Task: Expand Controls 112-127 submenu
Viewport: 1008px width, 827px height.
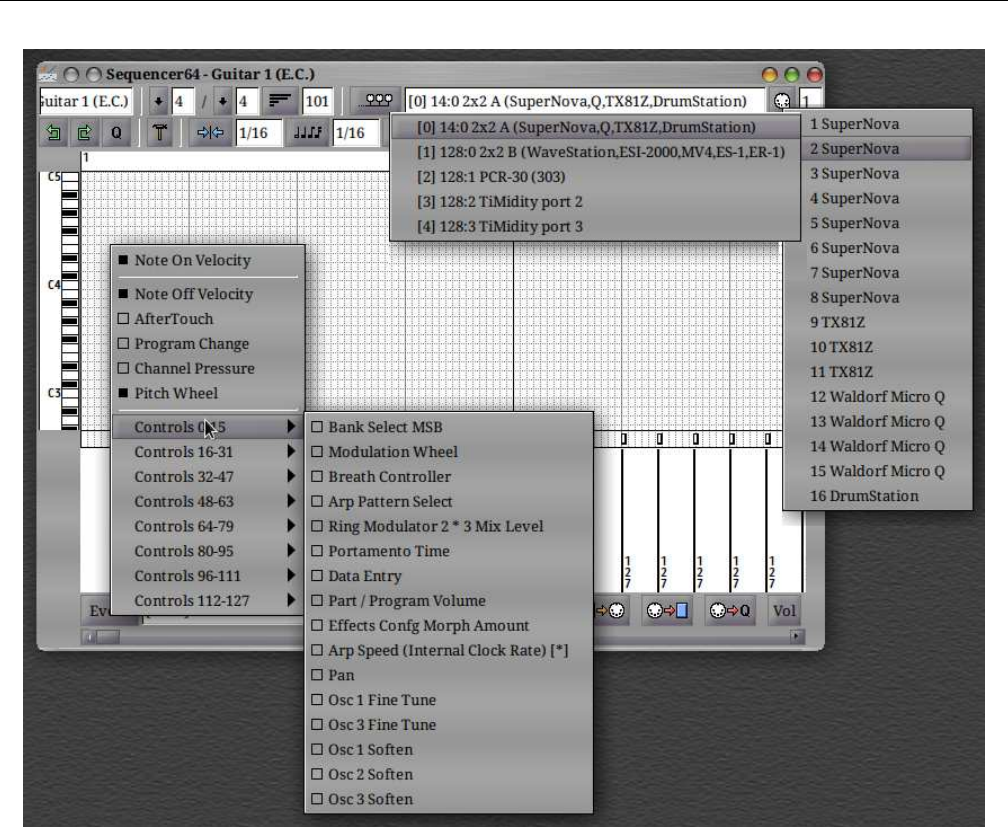Action: [x=208, y=601]
